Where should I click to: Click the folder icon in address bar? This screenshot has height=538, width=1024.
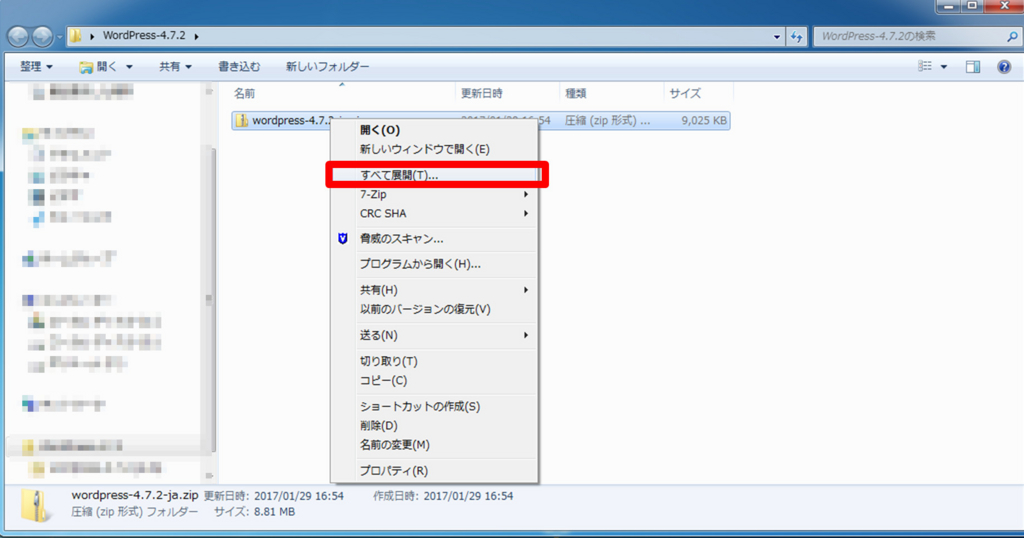coord(76,35)
